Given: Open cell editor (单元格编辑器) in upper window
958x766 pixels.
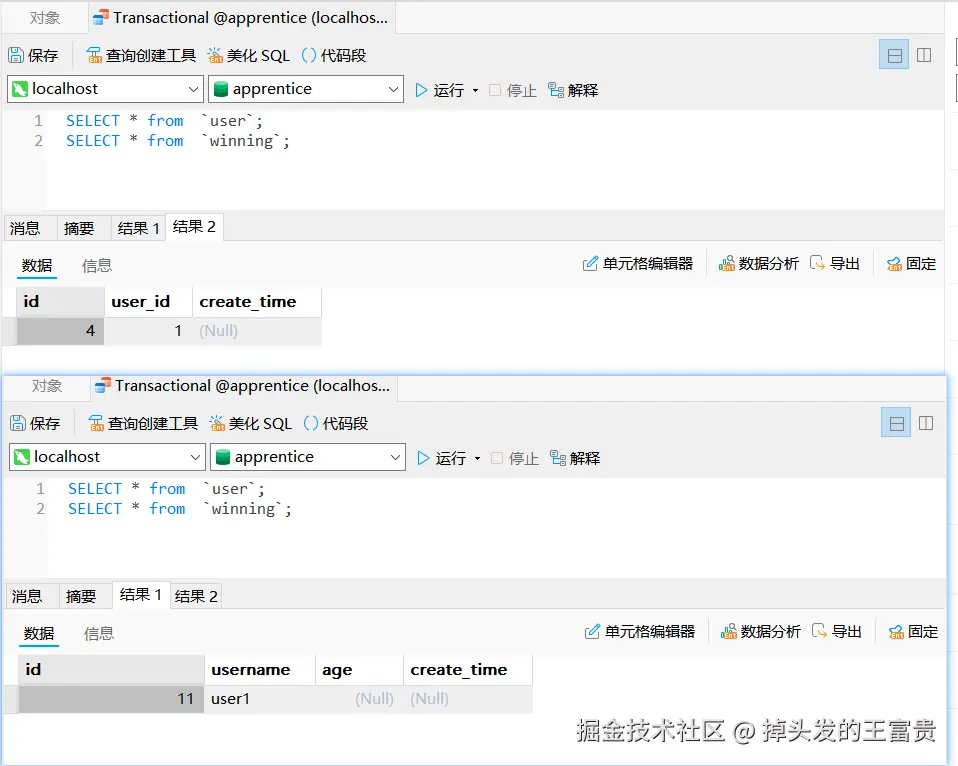Looking at the screenshot, I should click(638, 264).
